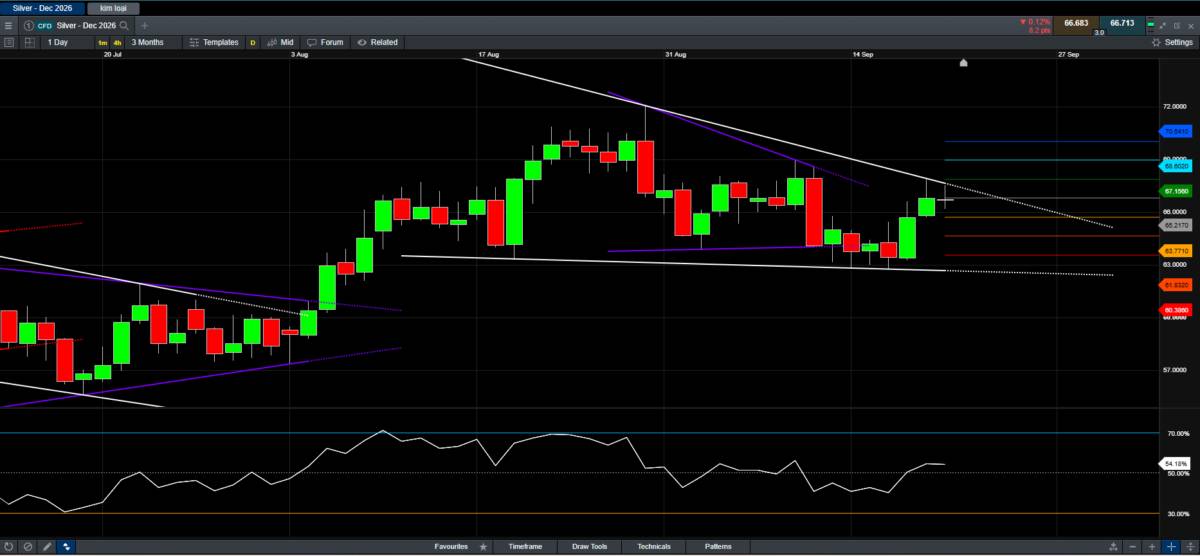Expand the Templates menu
Image resolution: width=1200 pixels, height=556 pixels.
coord(214,42)
